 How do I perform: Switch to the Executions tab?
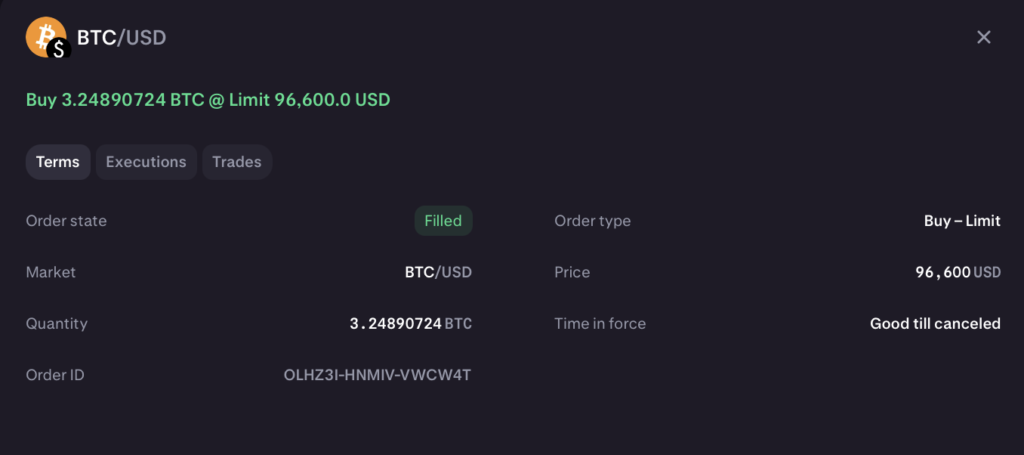point(146,162)
